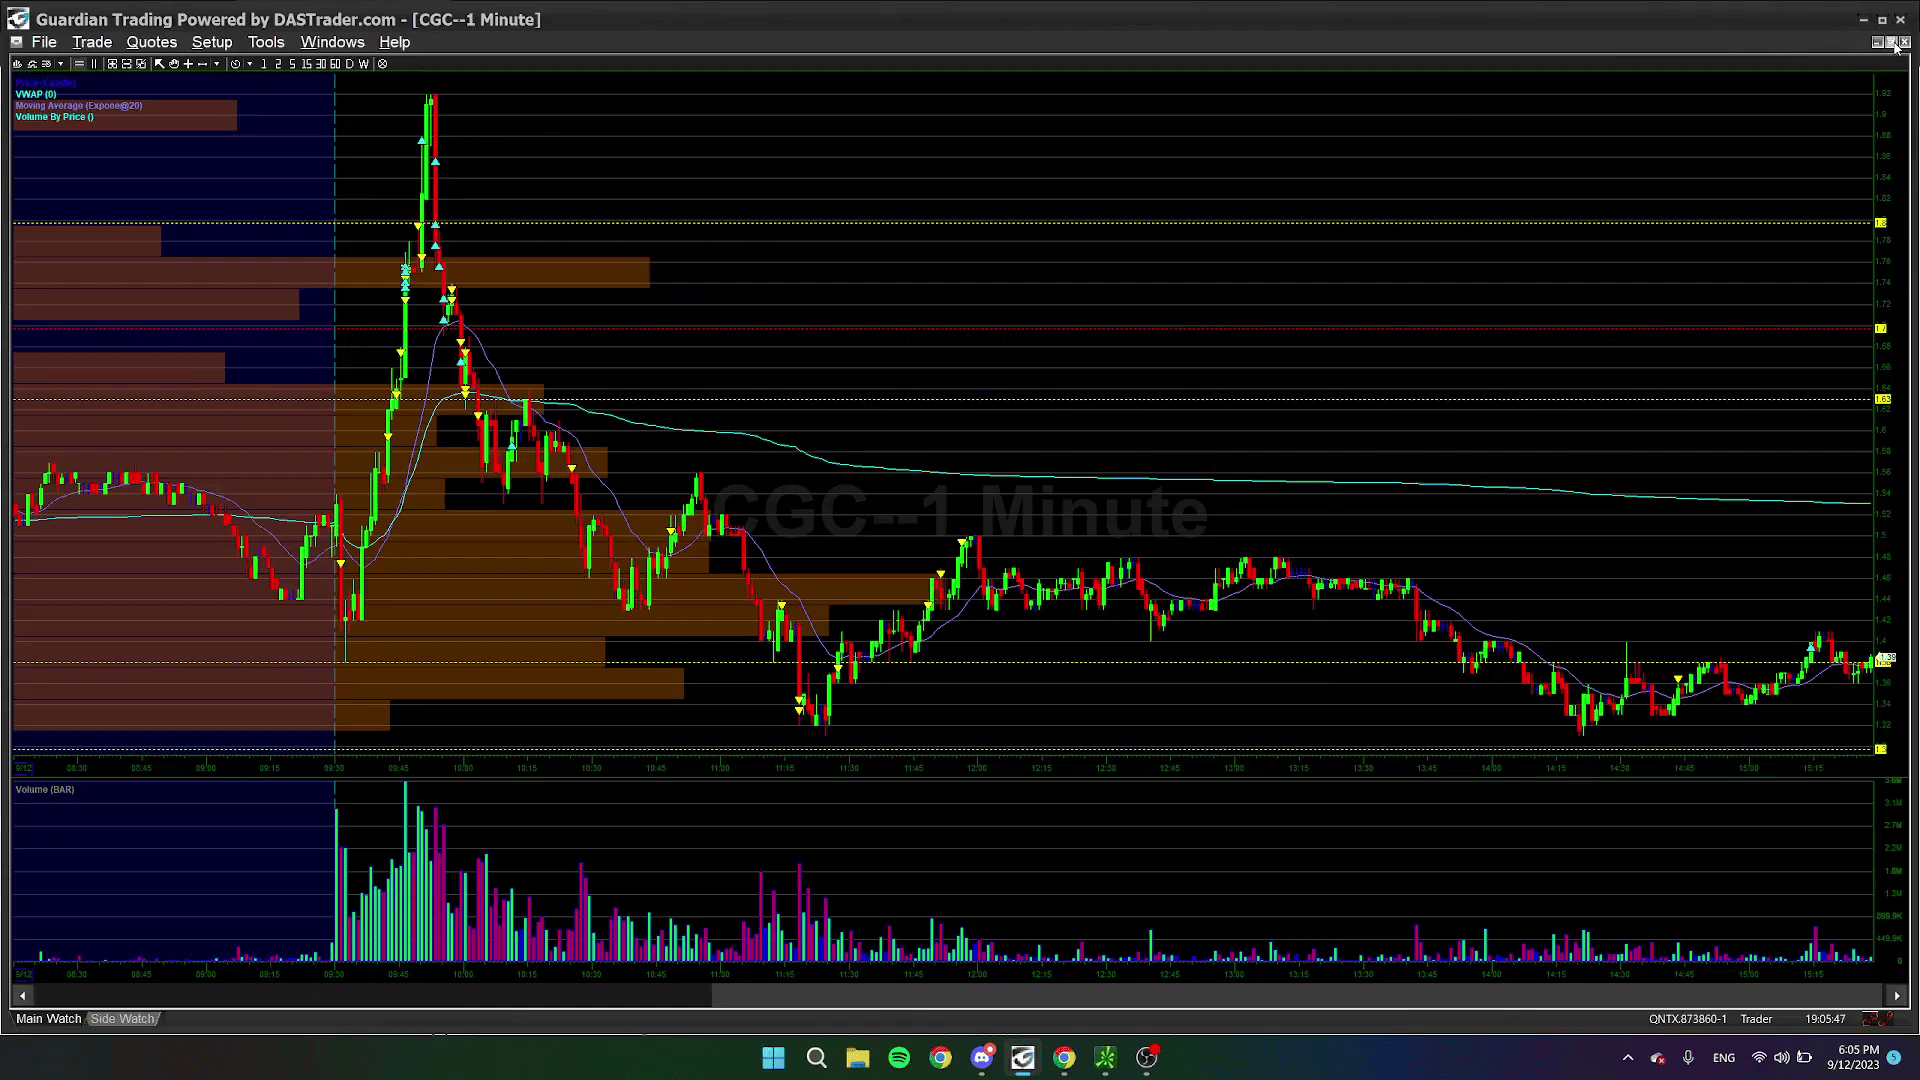Viewport: 1920px width, 1080px height.
Task: Open the Quotes menu
Action: [x=151, y=42]
